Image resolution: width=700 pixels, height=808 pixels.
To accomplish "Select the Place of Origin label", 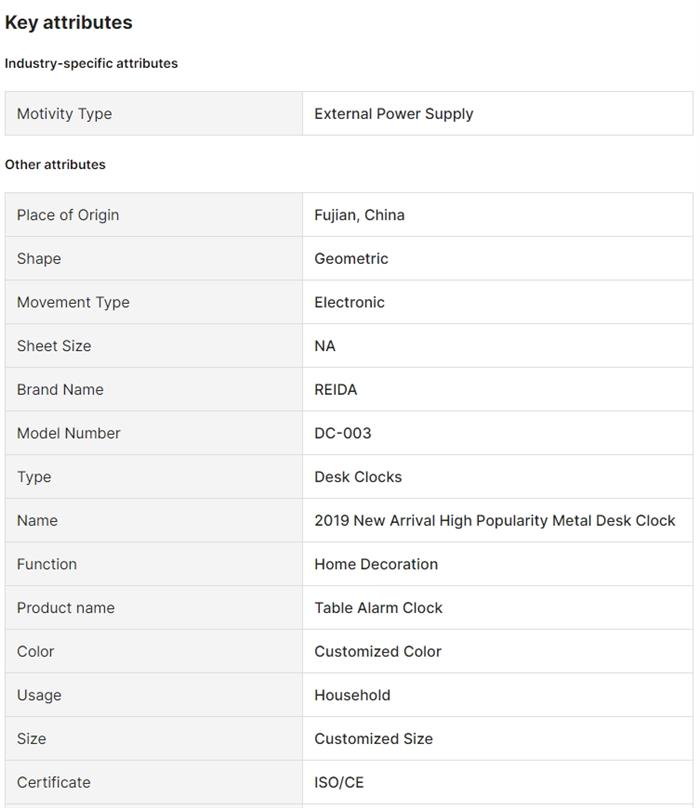I will 68,215.
